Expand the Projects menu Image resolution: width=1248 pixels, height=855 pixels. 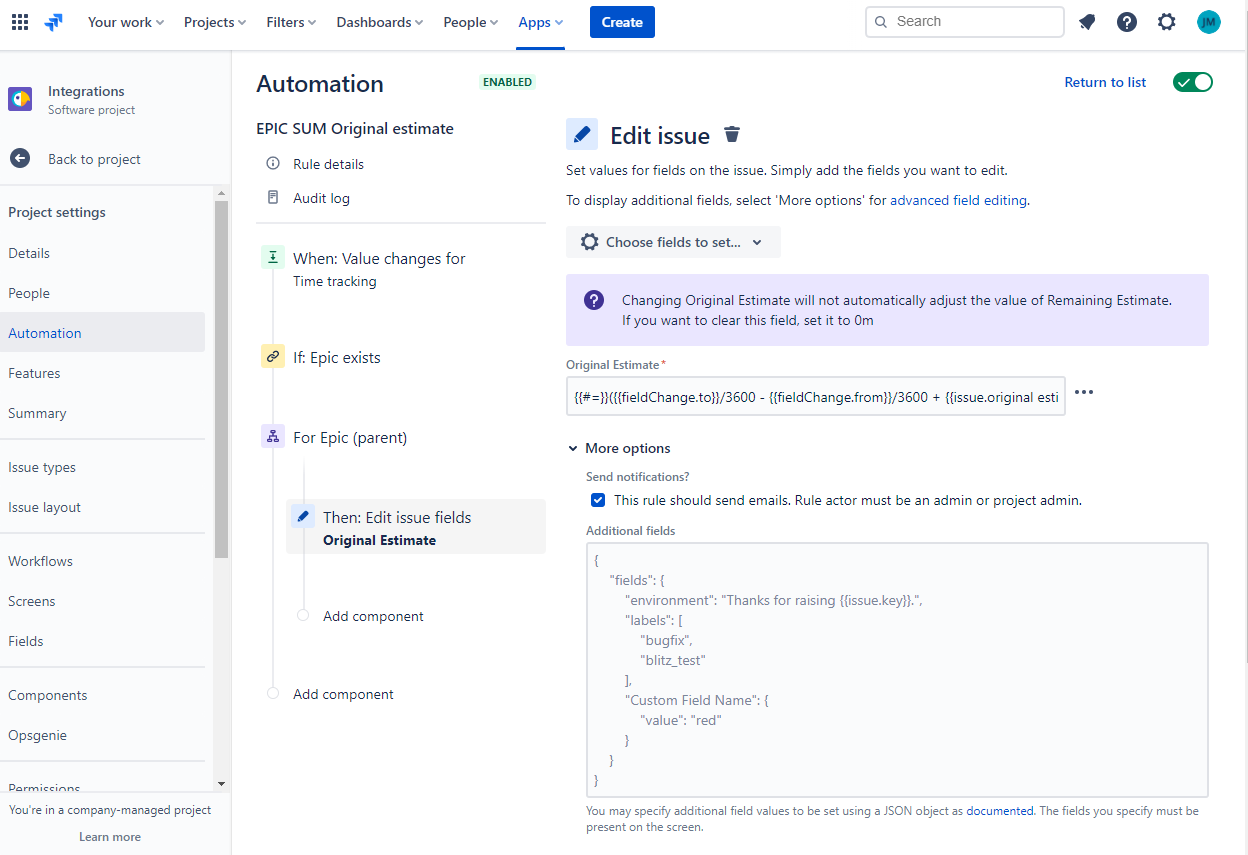point(215,22)
